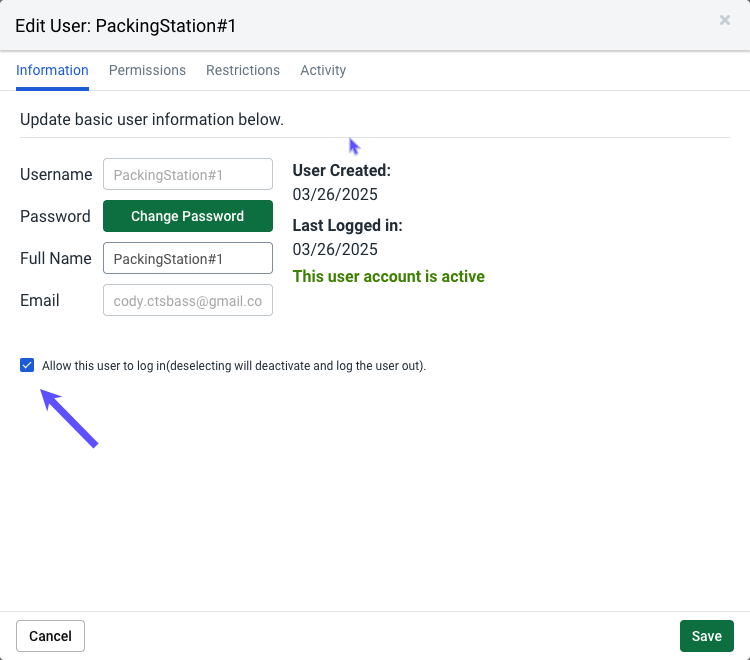This screenshot has height=660, width=750.
Task: Open the Permissions tab
Action: pos(147,70)
